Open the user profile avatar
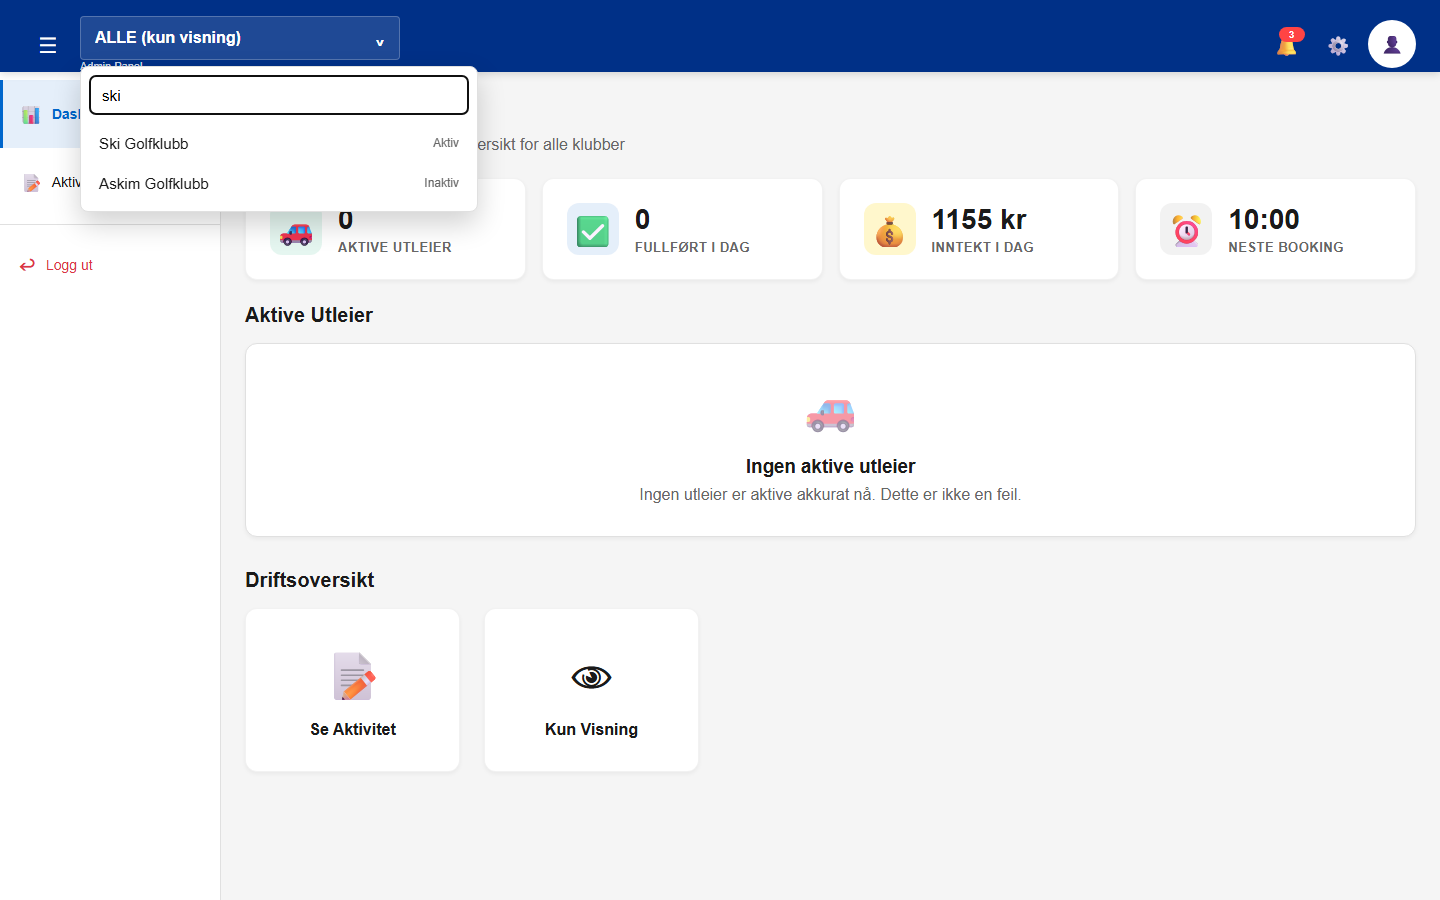This screenshot has height=900, width=1440. [1392, 44]
